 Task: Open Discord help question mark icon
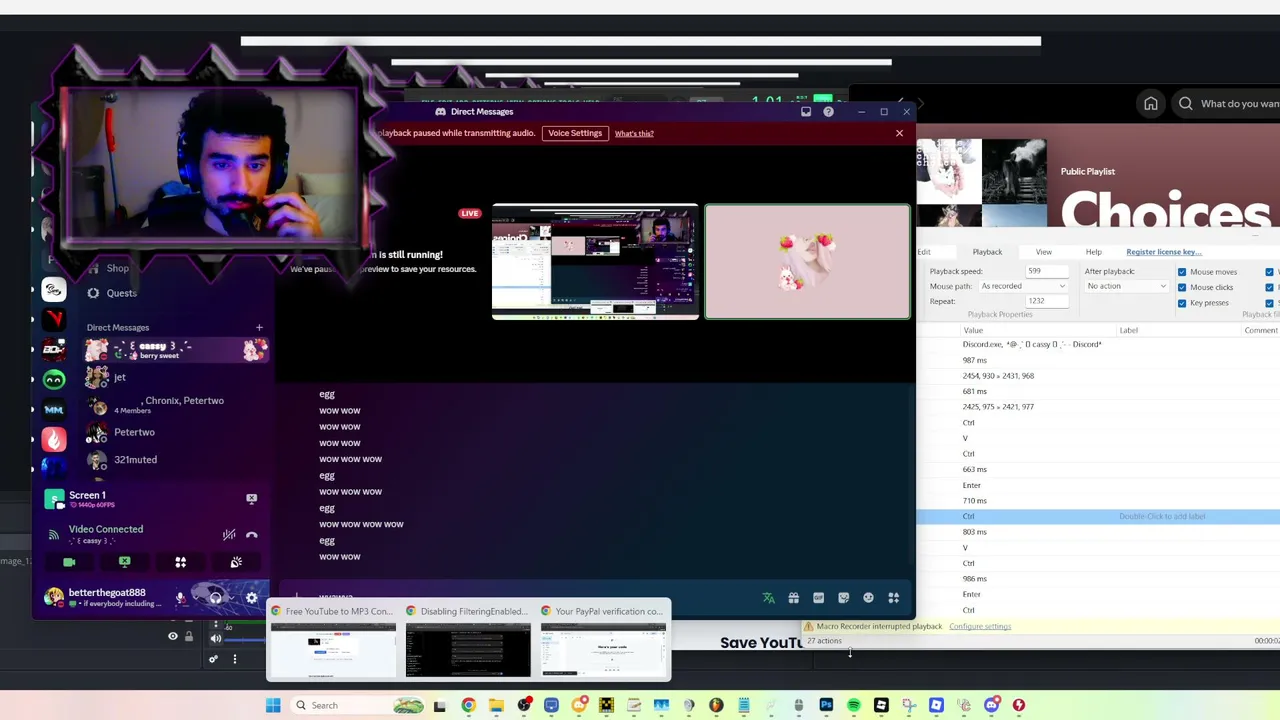click(828, 112)
